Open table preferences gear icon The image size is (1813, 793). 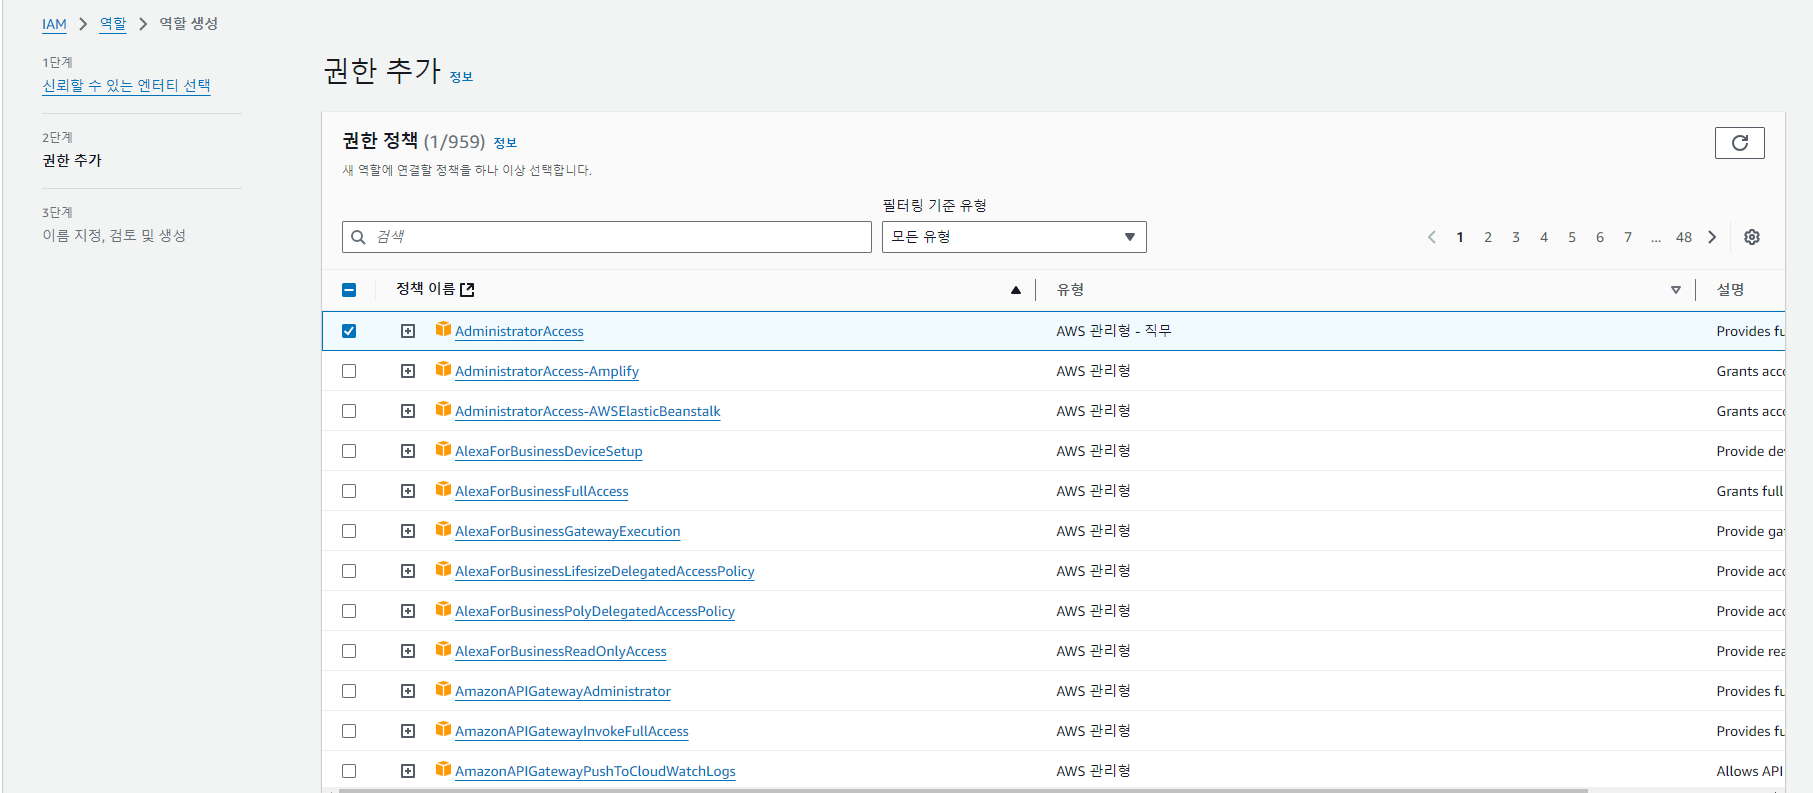1752,237
